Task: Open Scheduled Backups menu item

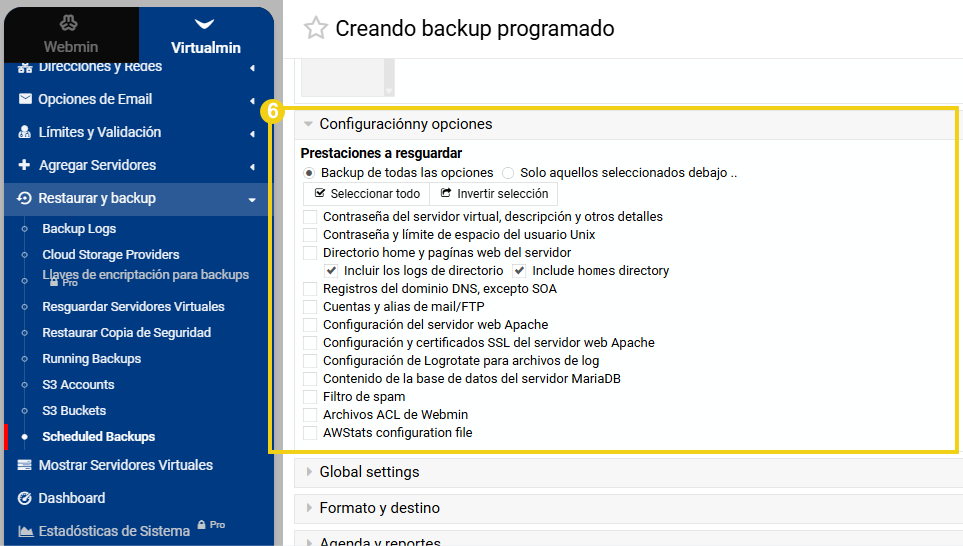Action: 98,437
